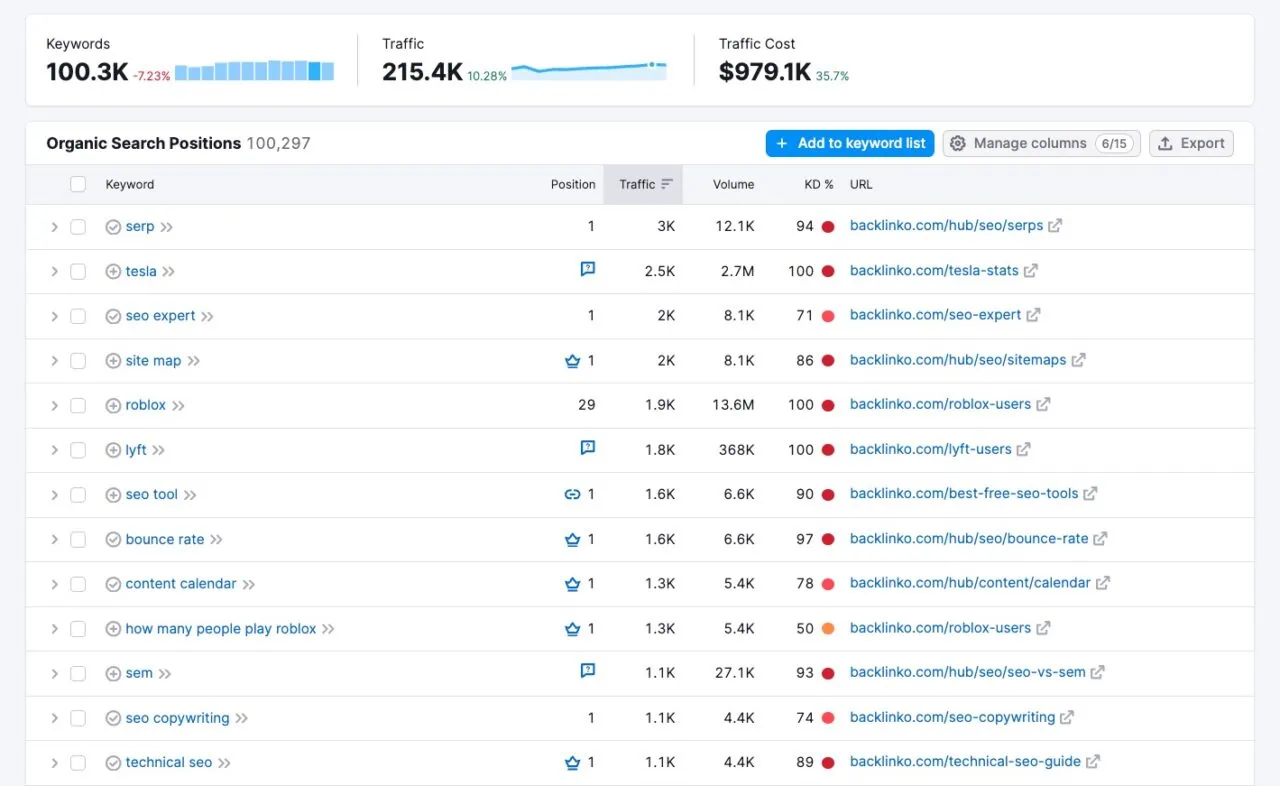Click the gear icon on Manage columns
The height and width of the screenshot is (786, 1280).
(958, 143)
